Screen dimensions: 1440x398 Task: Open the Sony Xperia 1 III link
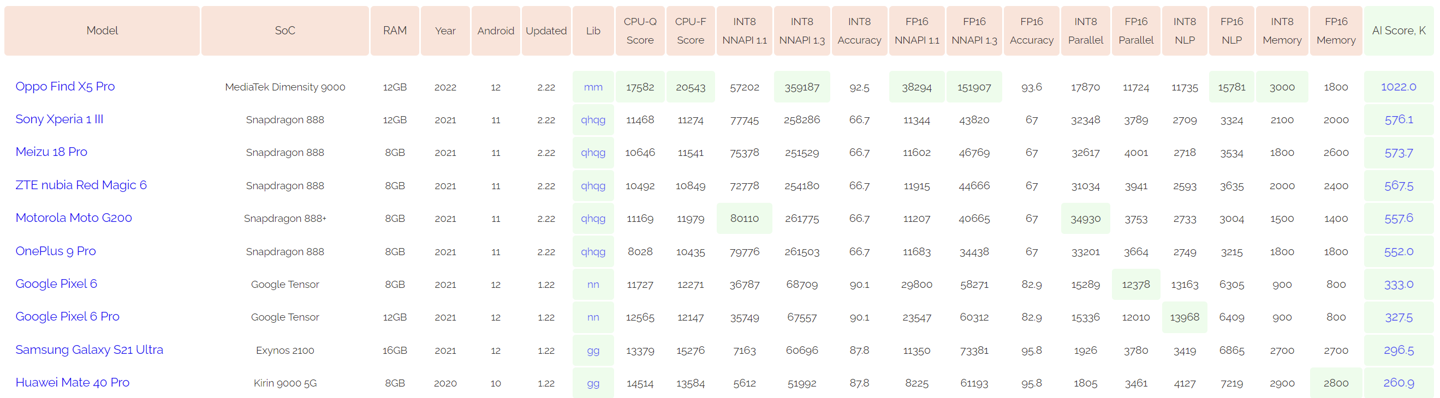59,120
